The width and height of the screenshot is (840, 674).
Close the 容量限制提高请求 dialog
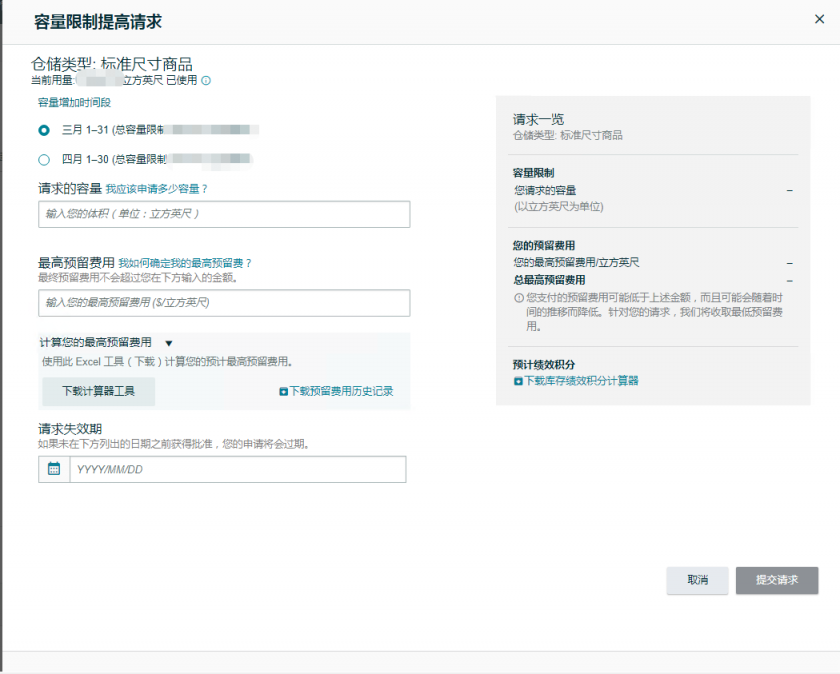click(x=819, y=19)
